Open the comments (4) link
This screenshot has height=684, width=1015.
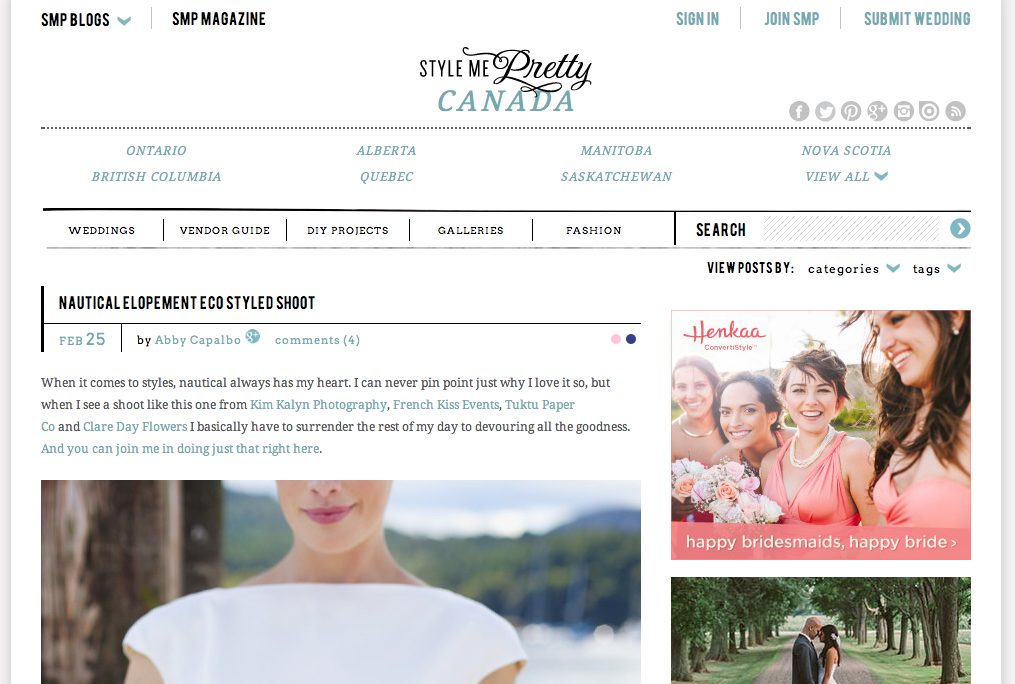(x=317, y=340)
